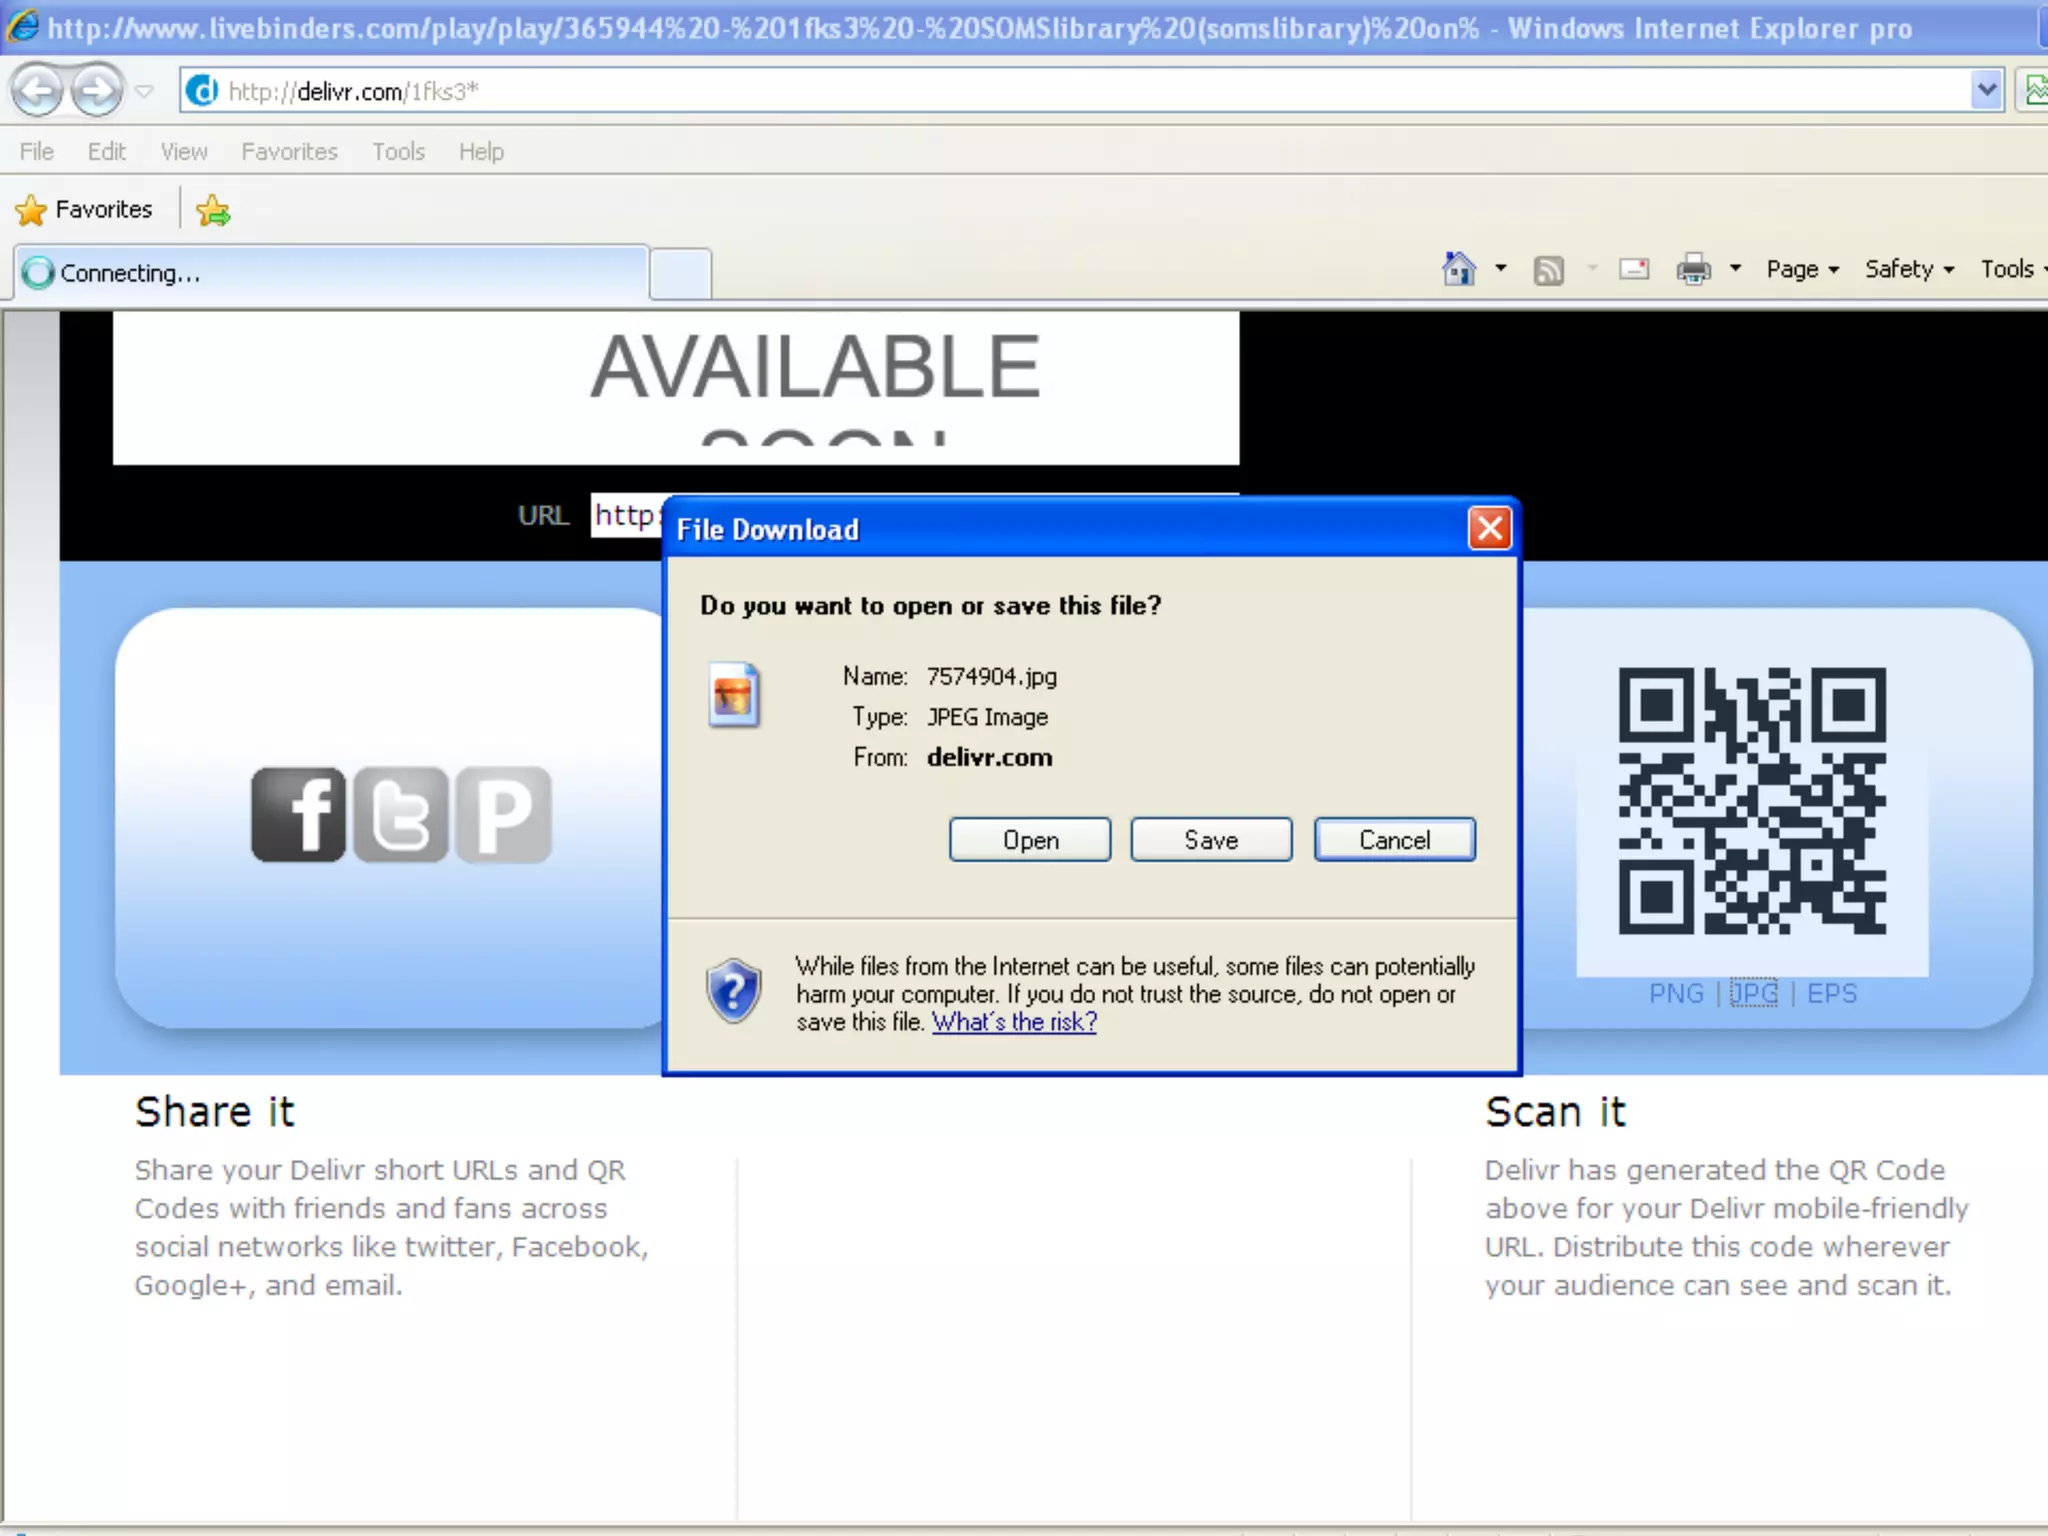Click the browser Back arrow button
2048x1536 pixels.
(38, 91)
